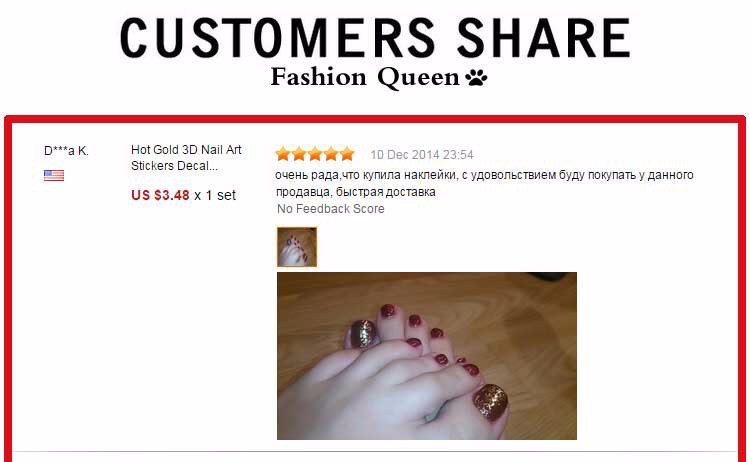
Task: Click reviewer name D***a K.
Action: point(66,151)
